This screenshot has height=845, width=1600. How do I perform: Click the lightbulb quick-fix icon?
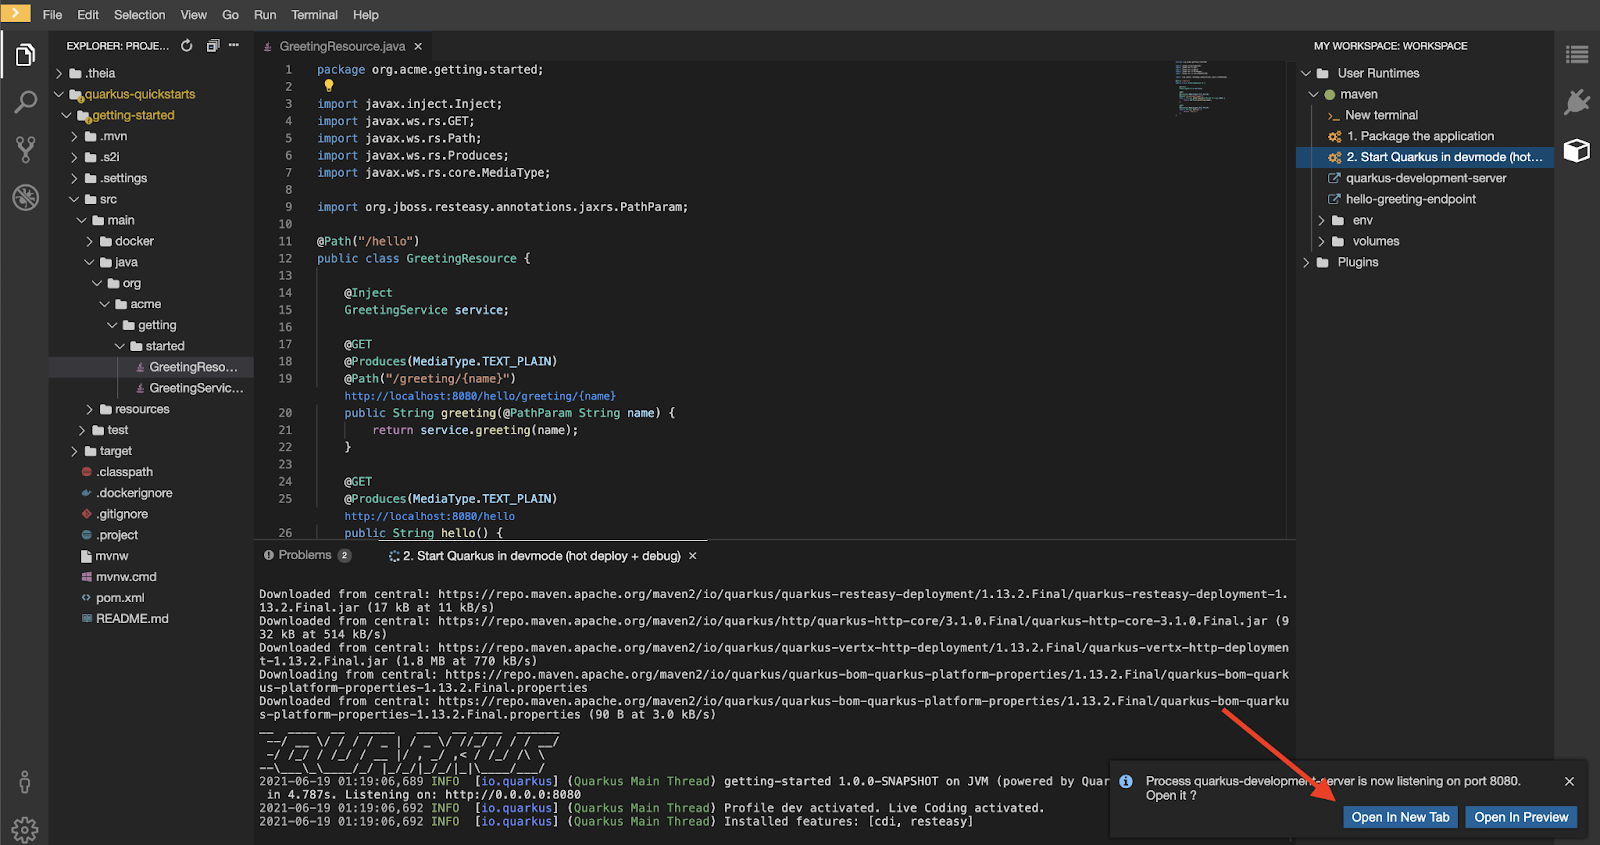tap(329, 86)
